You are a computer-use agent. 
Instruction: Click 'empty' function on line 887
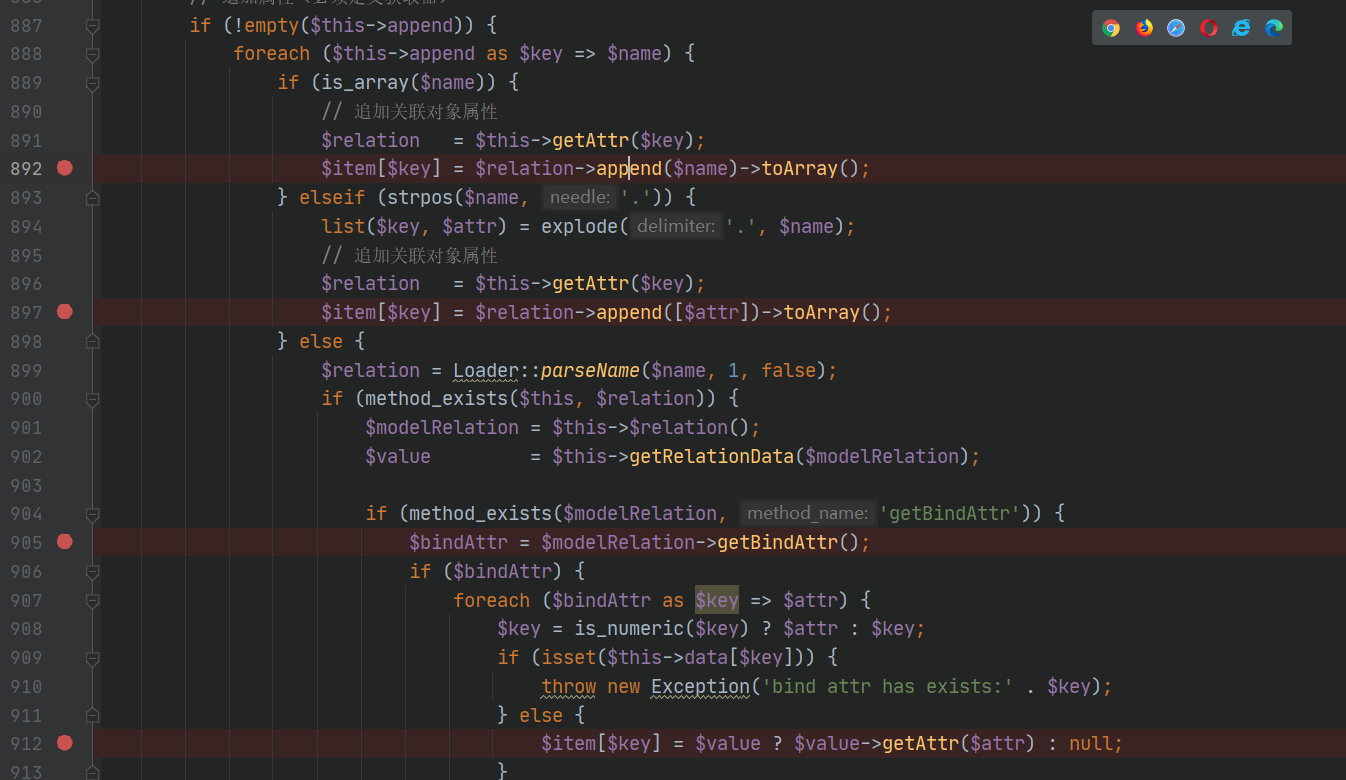pos(272,25)
